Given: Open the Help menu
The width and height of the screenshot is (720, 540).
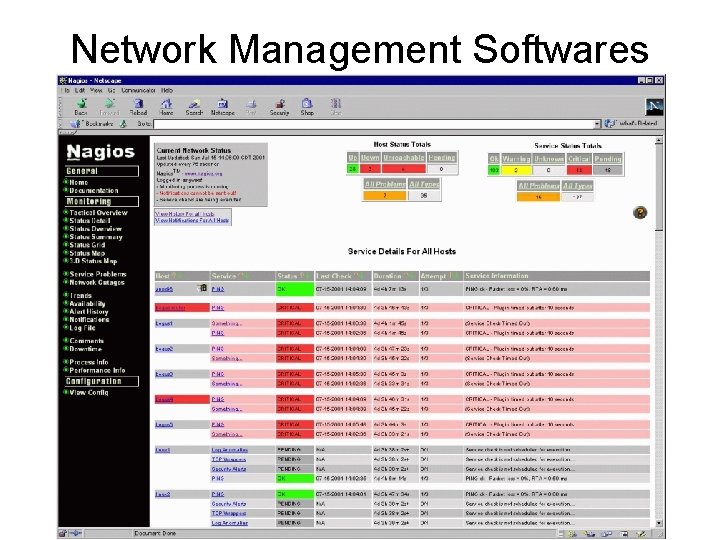Looking at the screenshot, I should pyautogui.click(x=167, y=90).
